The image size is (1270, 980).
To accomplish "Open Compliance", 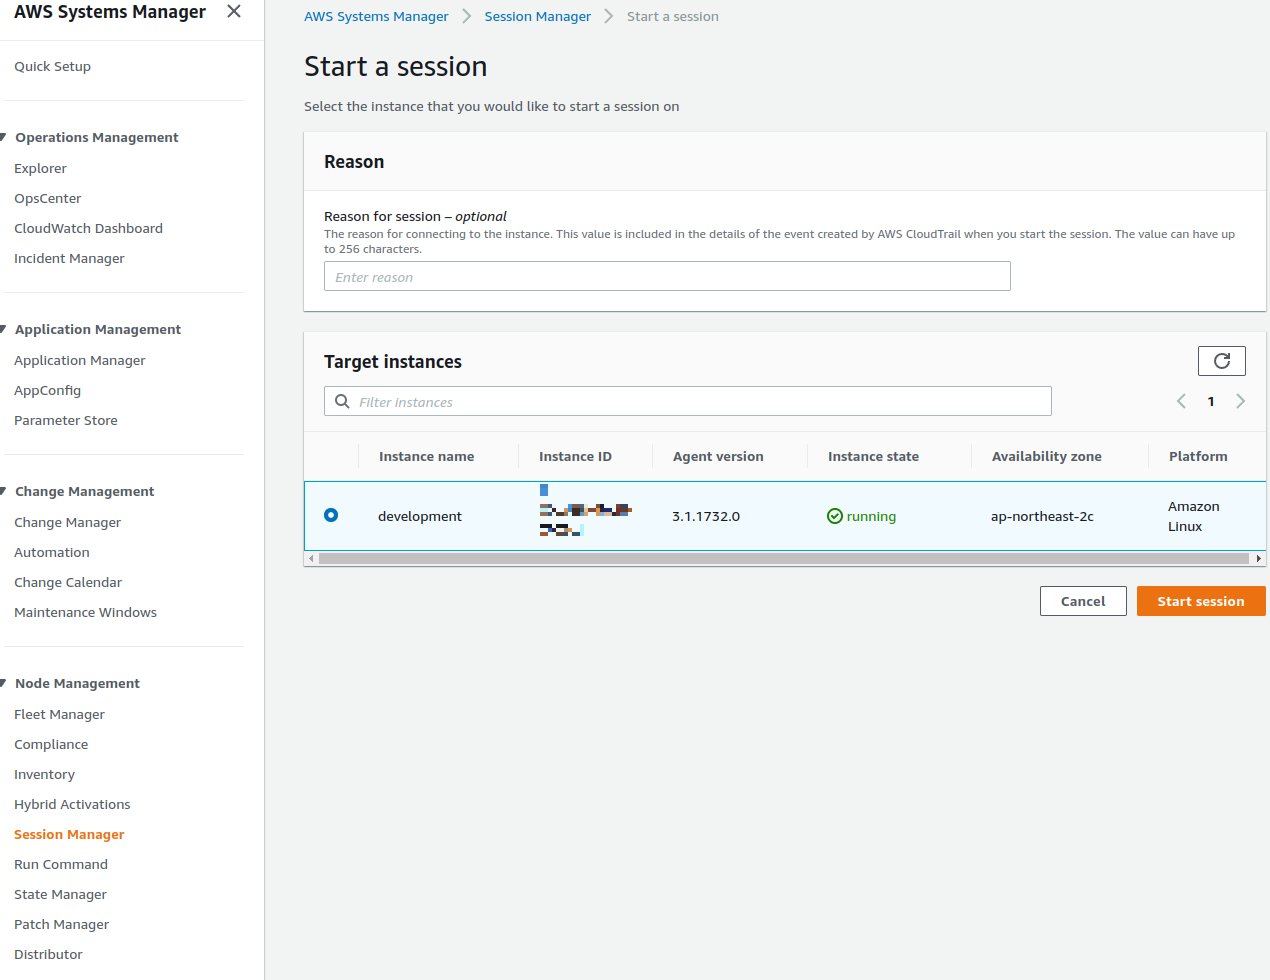I will coord(51,744).
